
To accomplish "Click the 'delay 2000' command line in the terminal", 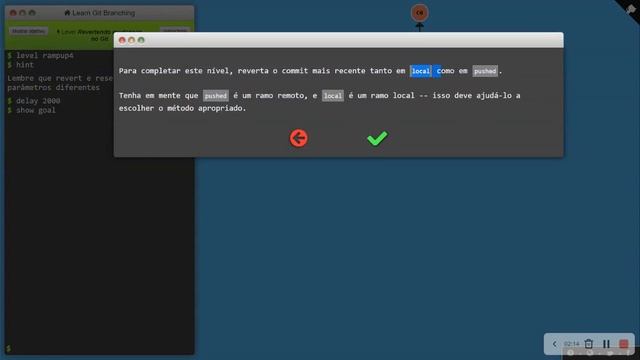I will (34, 100).
